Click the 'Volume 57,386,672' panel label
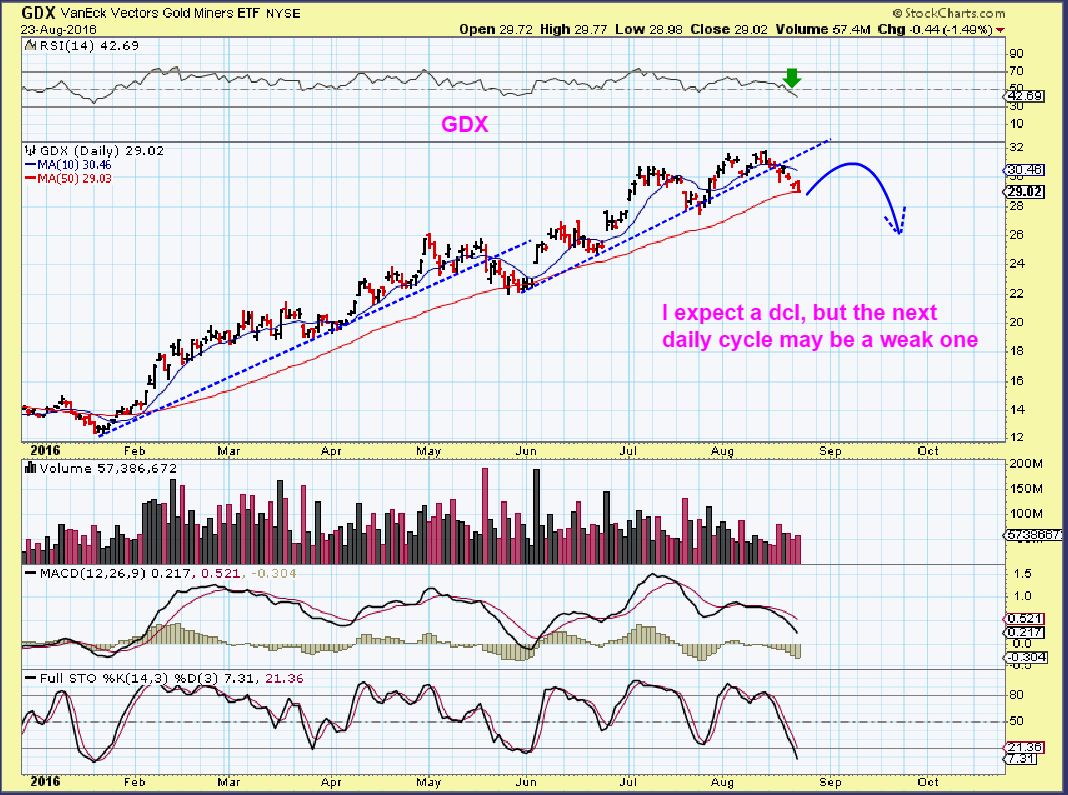The width and height of the screenshot is (1068, 795). (x=108, y=469)
